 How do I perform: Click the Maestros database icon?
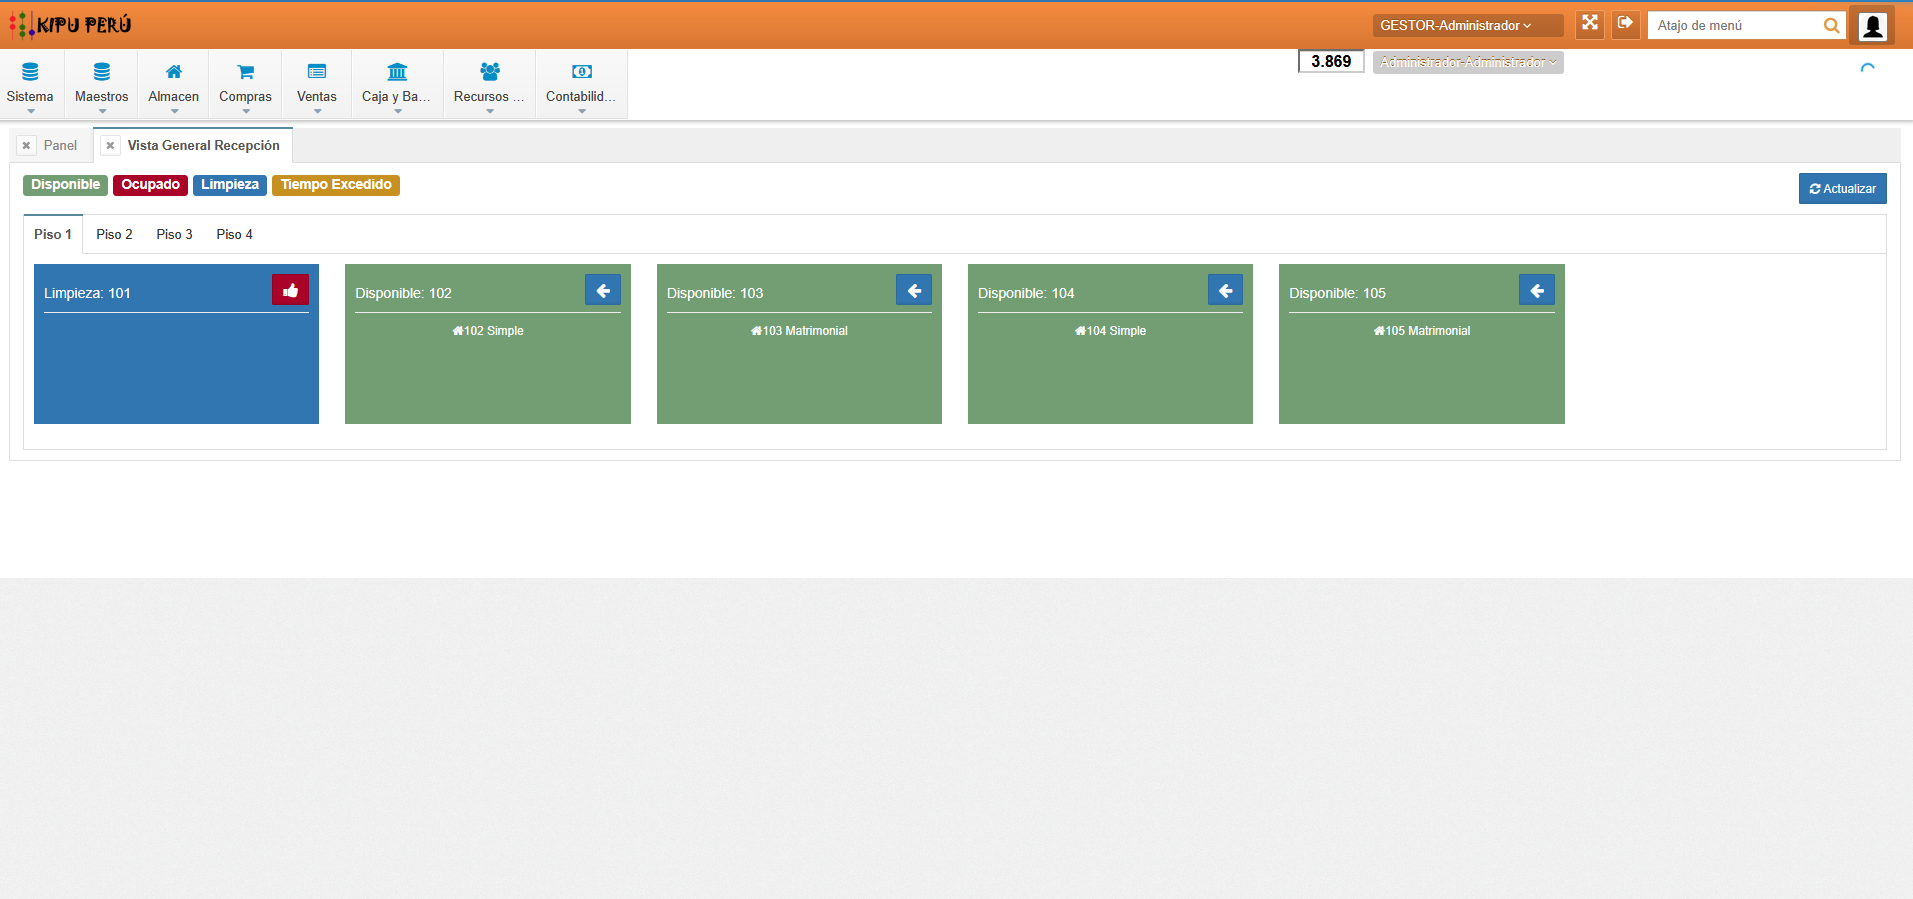point(102,72)
